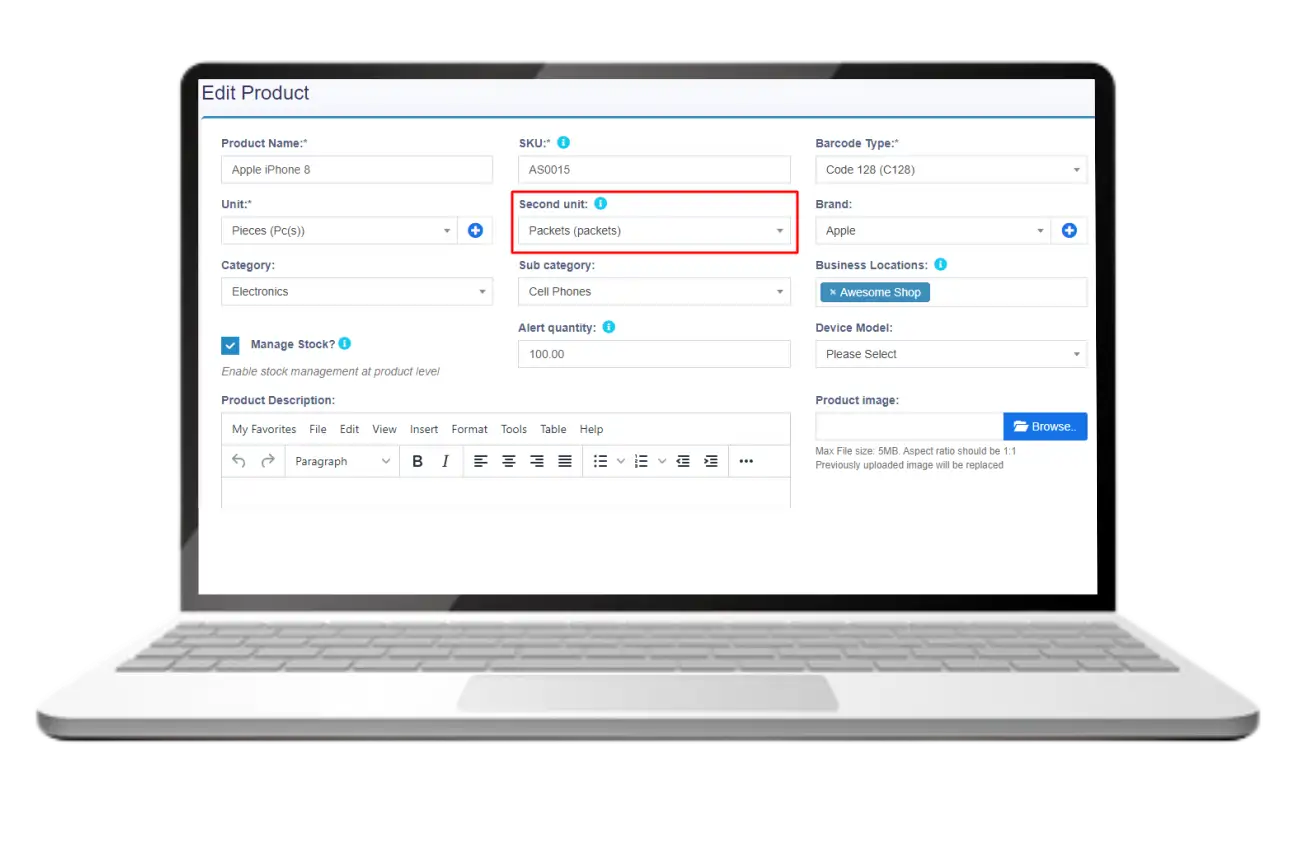1306x860 pixels.
Task: Open the Insert menu in editor
Action: coord(424,429)
